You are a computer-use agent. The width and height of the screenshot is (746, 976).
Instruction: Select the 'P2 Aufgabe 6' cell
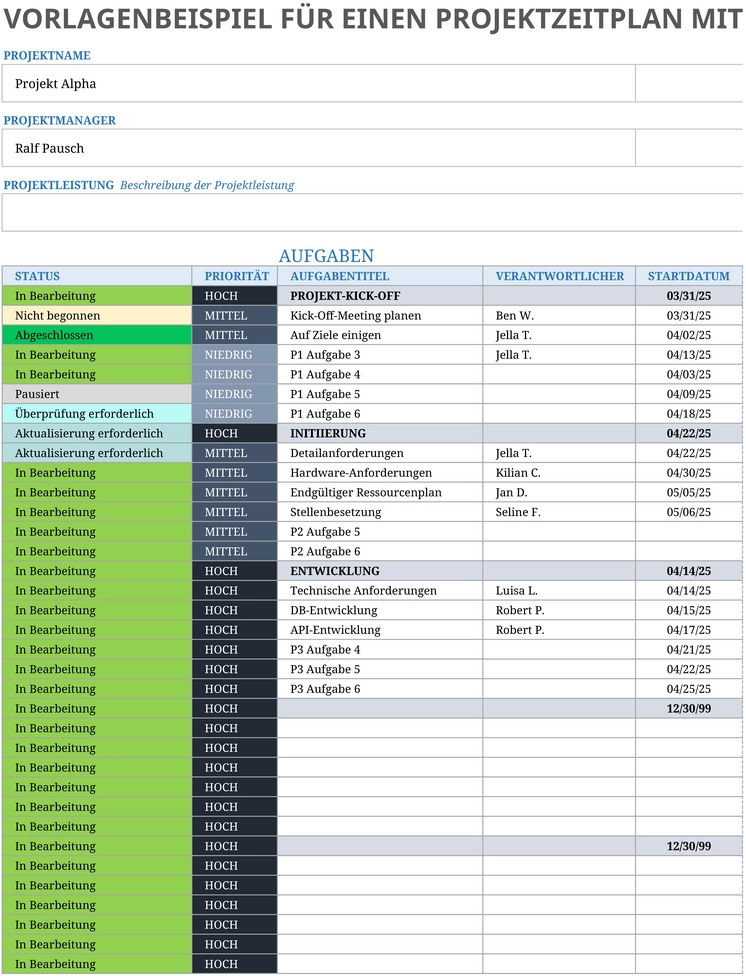pos(380,551)
